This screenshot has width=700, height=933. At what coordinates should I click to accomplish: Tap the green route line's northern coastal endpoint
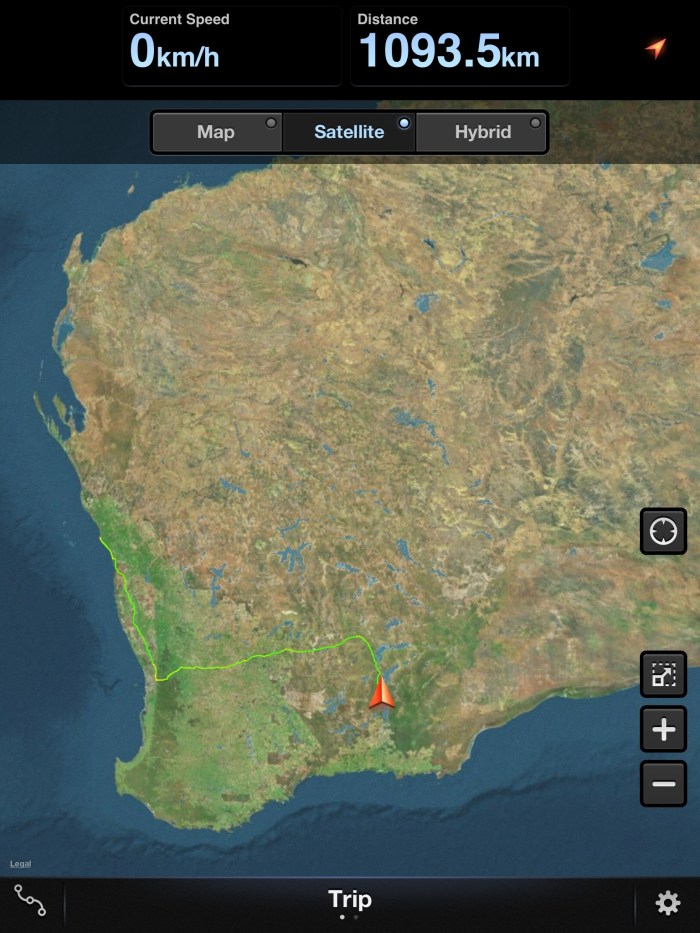pyautogui.click(x=101, y=539)
